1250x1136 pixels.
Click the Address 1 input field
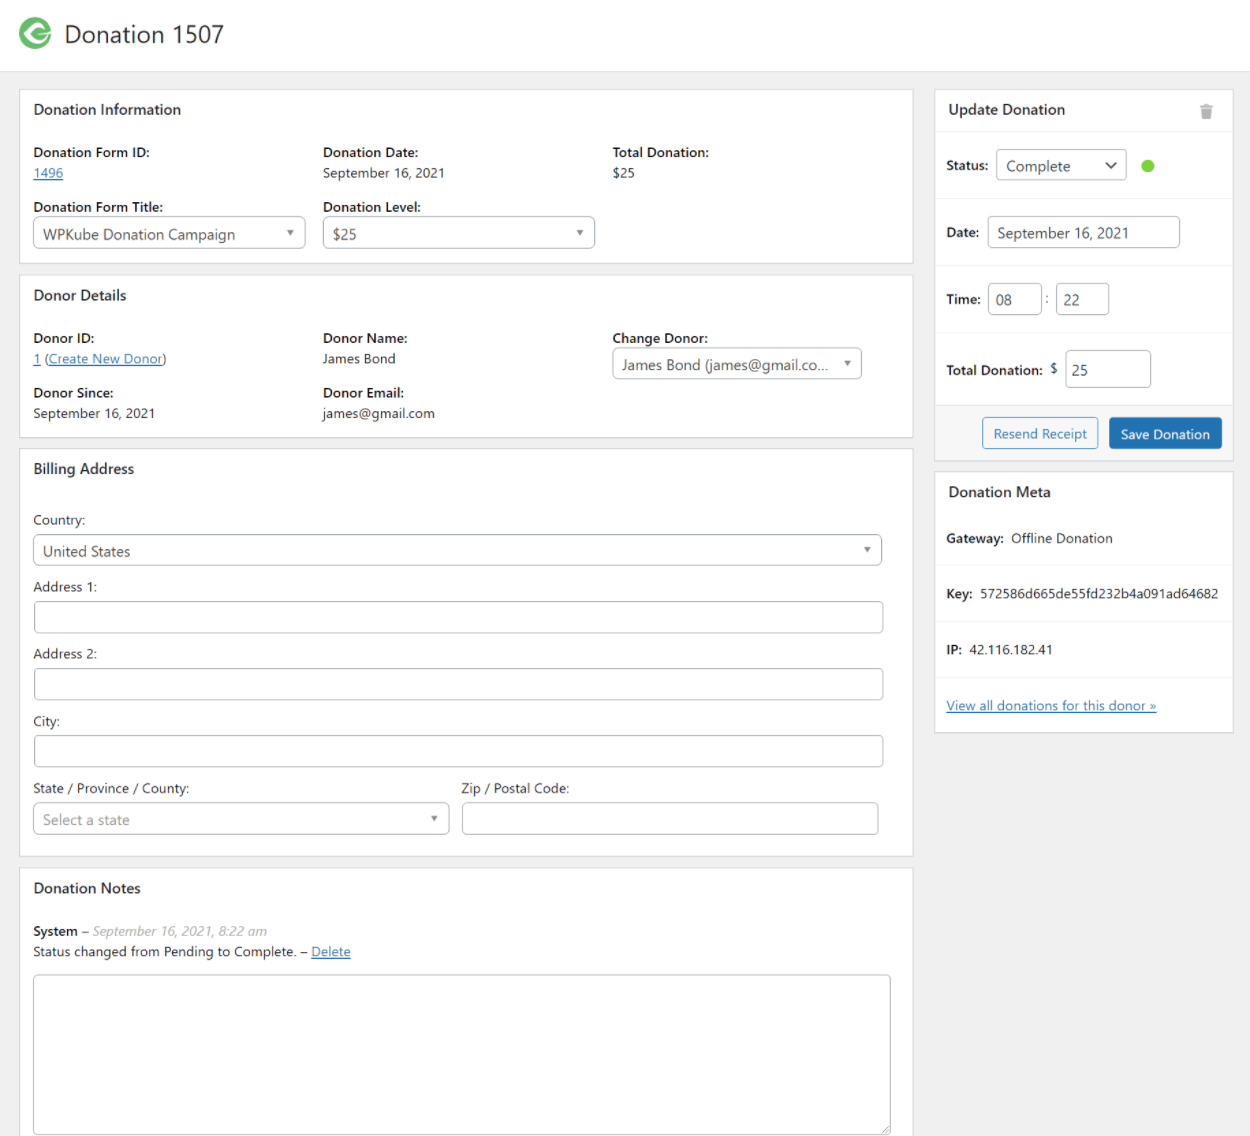(458, 618)
